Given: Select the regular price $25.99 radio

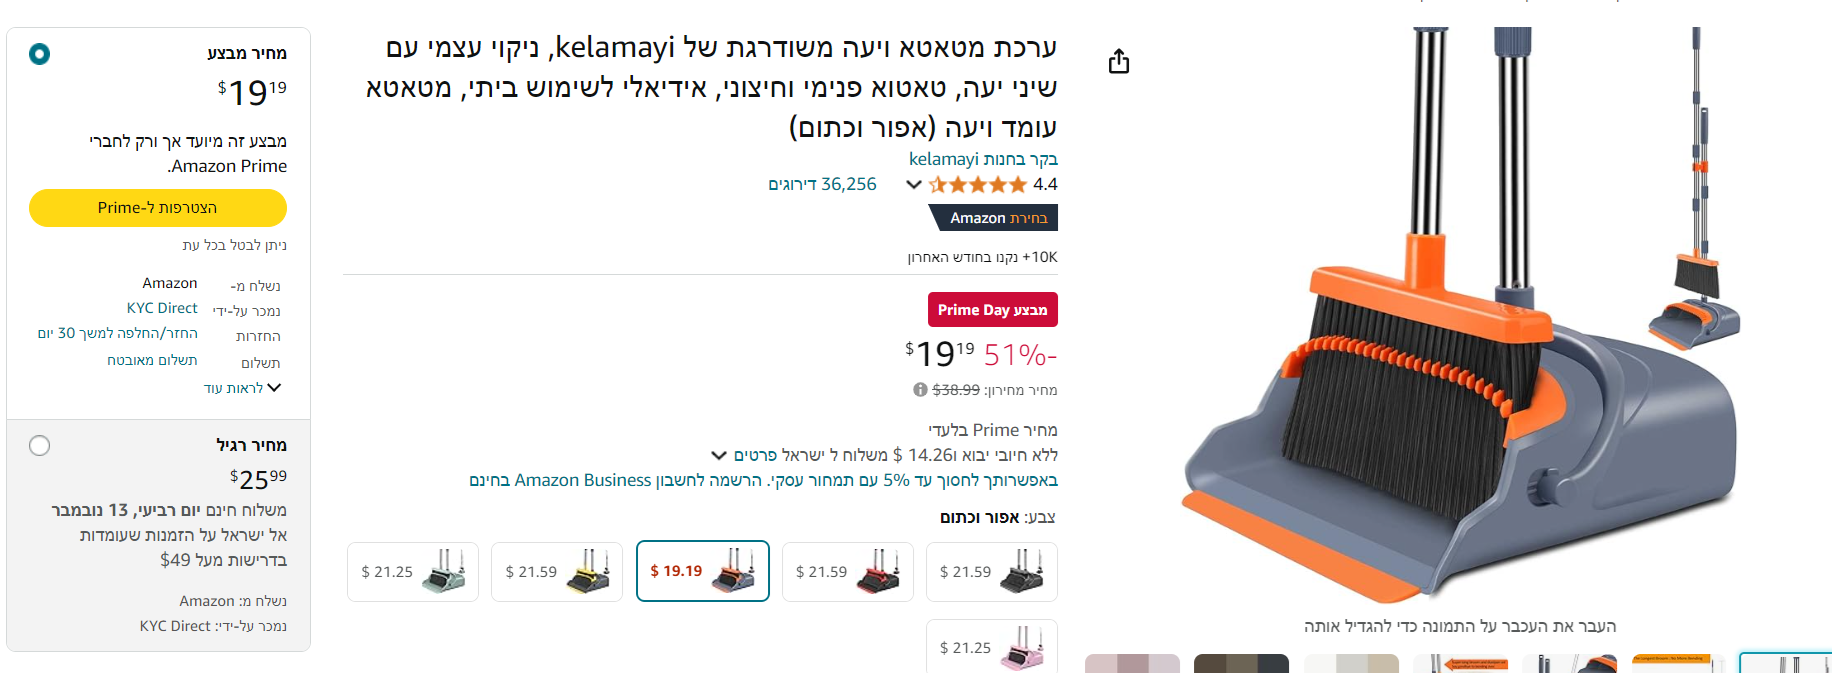Looking at the screenshot, I should coord(40,446).
